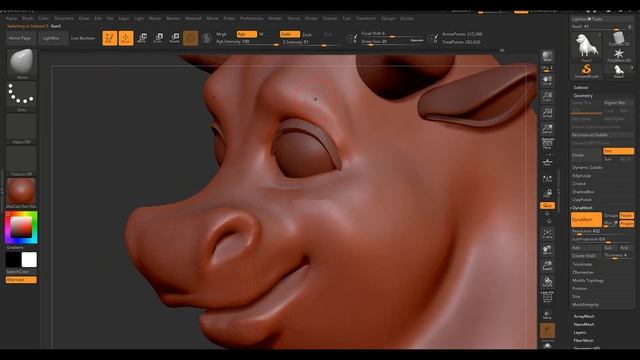This screenshot has width=640, height=360.
Task: Select the dog tool thumbnail
Action: 587,46
